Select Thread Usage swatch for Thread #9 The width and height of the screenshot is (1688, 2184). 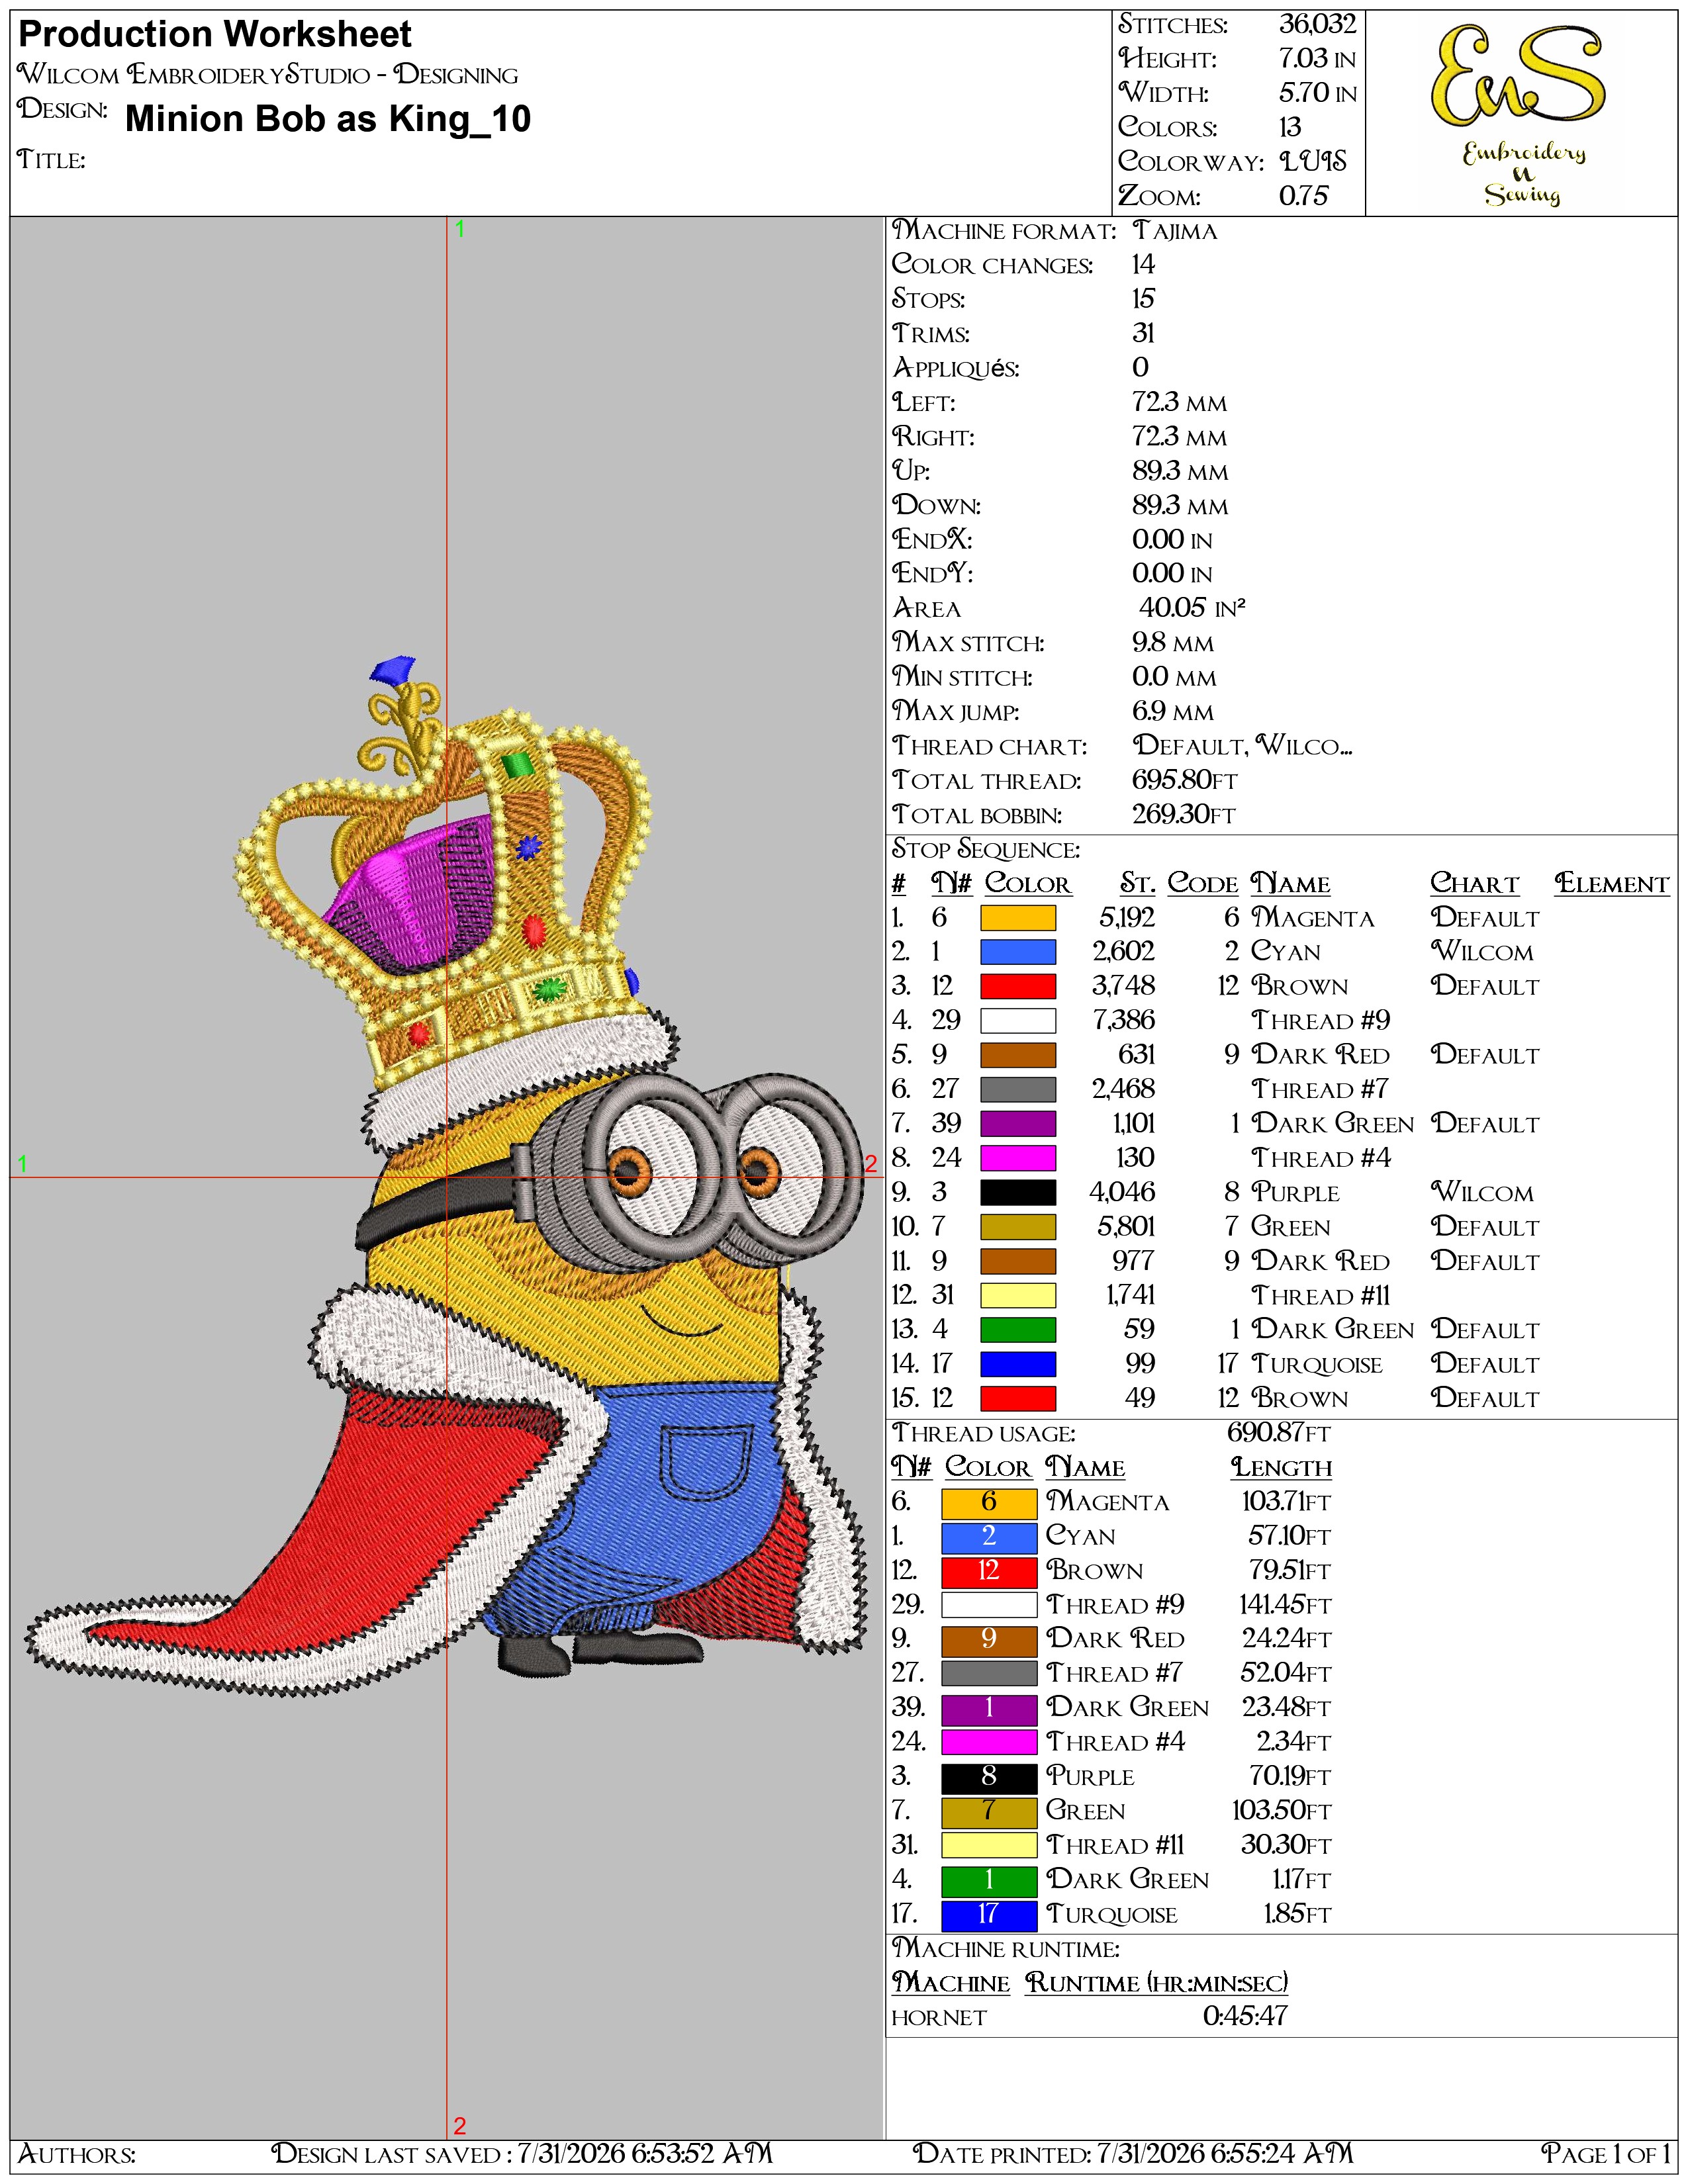coord(988,1605)
